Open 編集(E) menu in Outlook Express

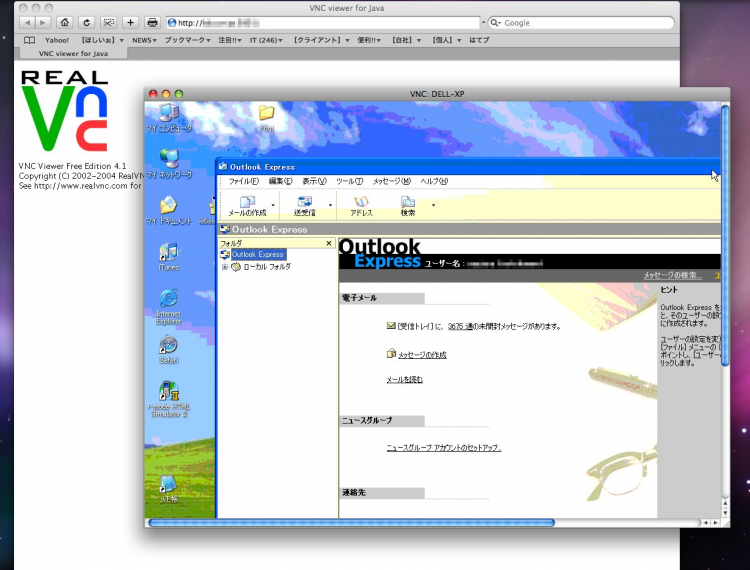[x=280, y=181]
